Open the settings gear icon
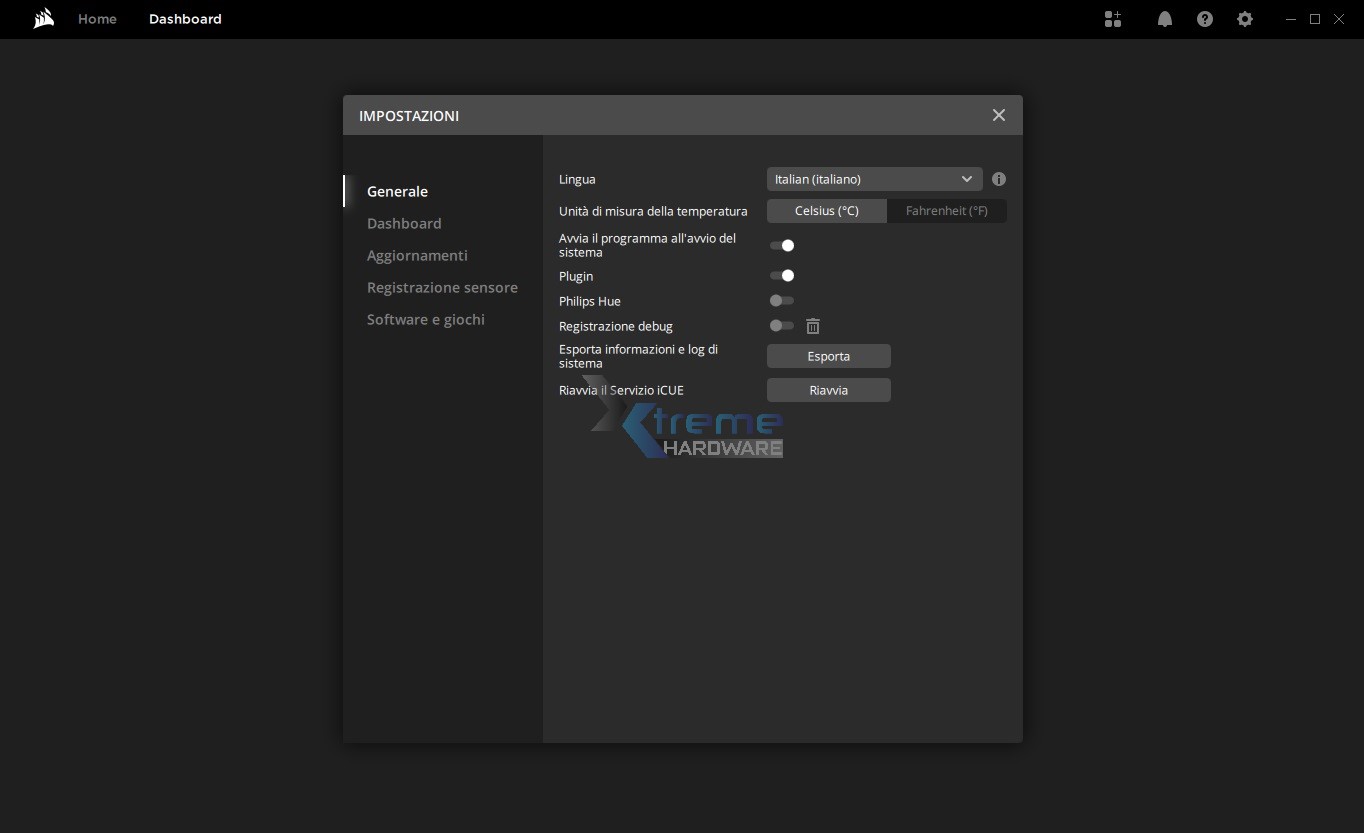 (1245, 19)
